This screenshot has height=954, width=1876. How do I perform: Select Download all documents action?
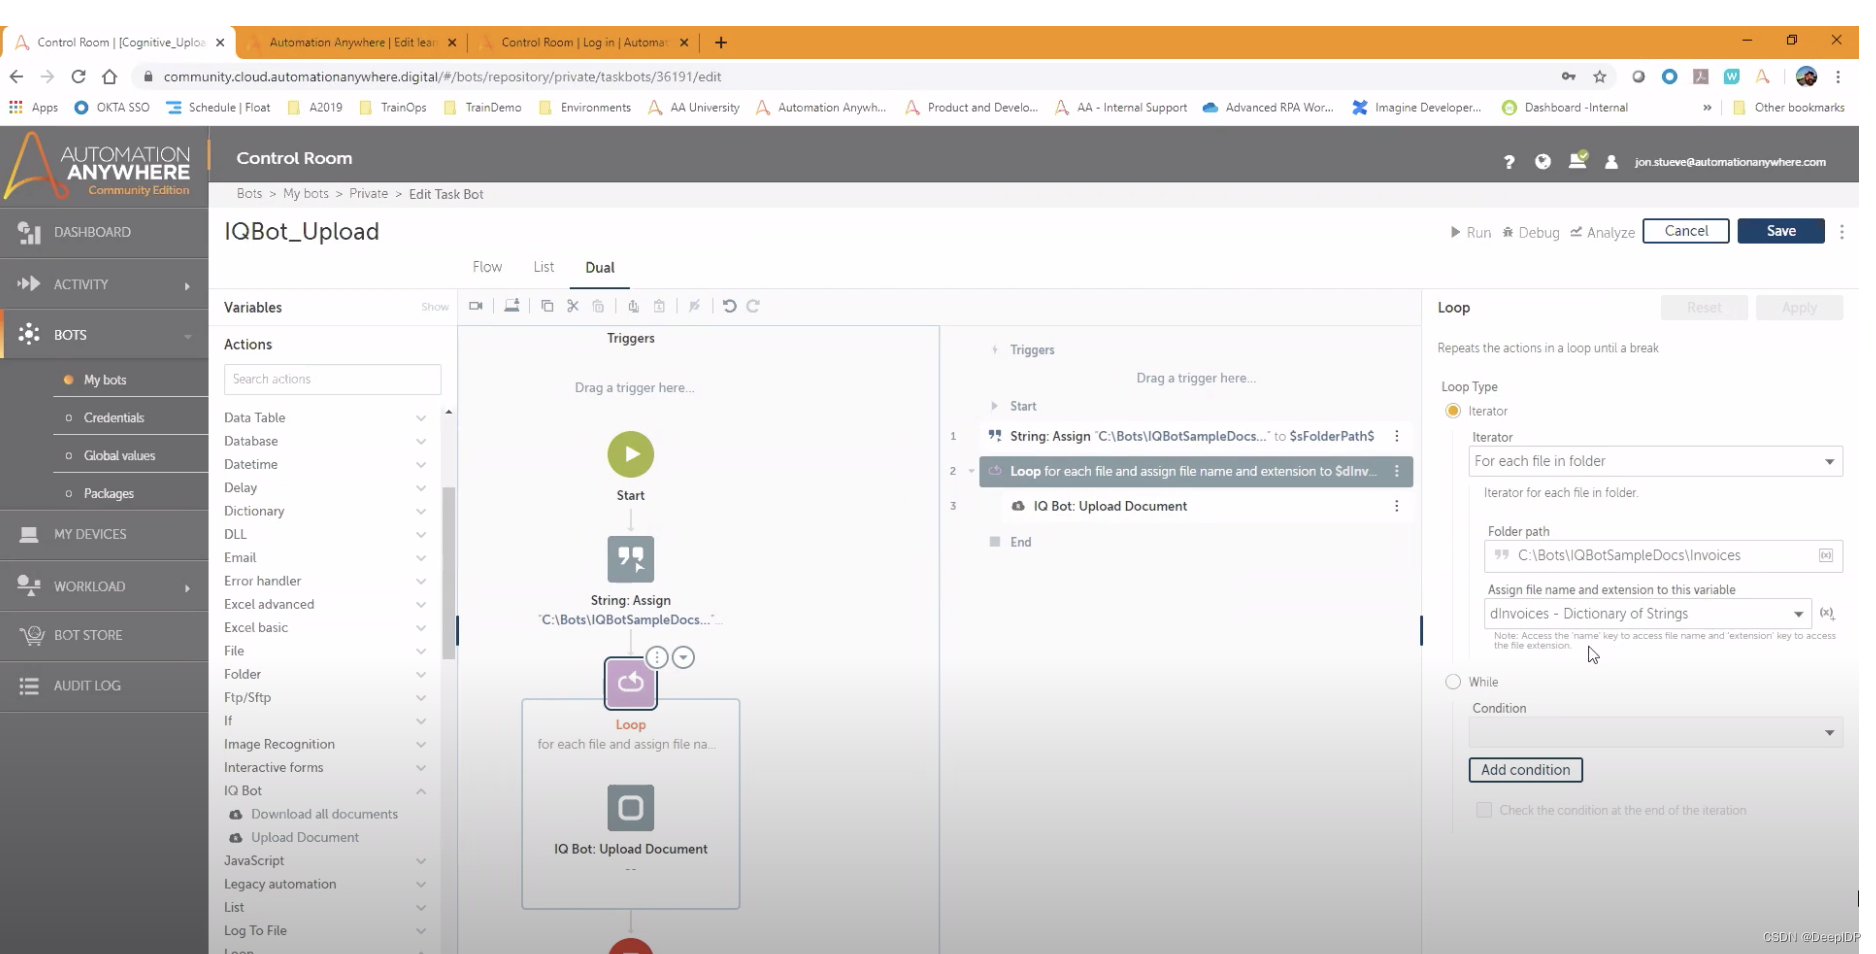tap(324, 814)
